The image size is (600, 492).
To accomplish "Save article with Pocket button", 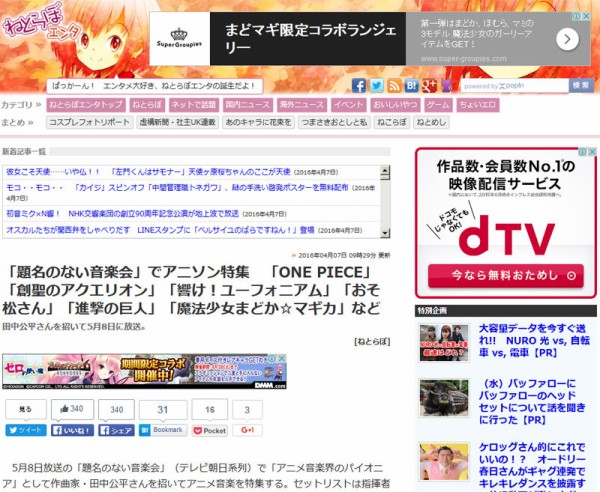I will tap(210, 431).
